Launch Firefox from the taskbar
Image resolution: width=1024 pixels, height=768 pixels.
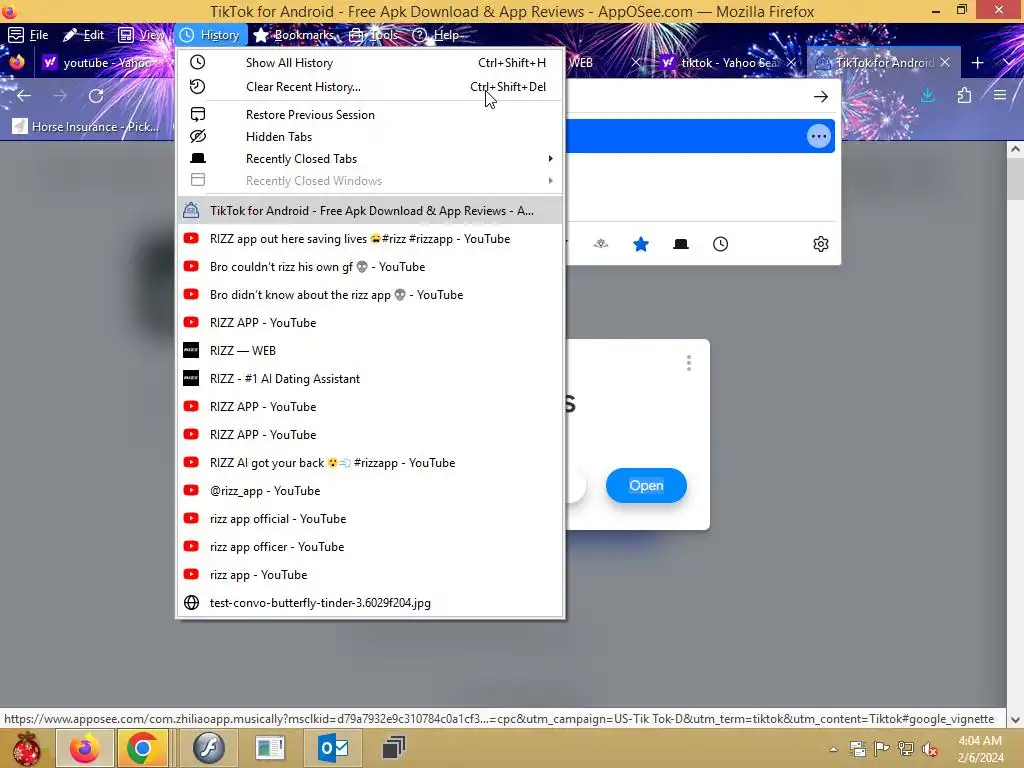click(85, 748)
